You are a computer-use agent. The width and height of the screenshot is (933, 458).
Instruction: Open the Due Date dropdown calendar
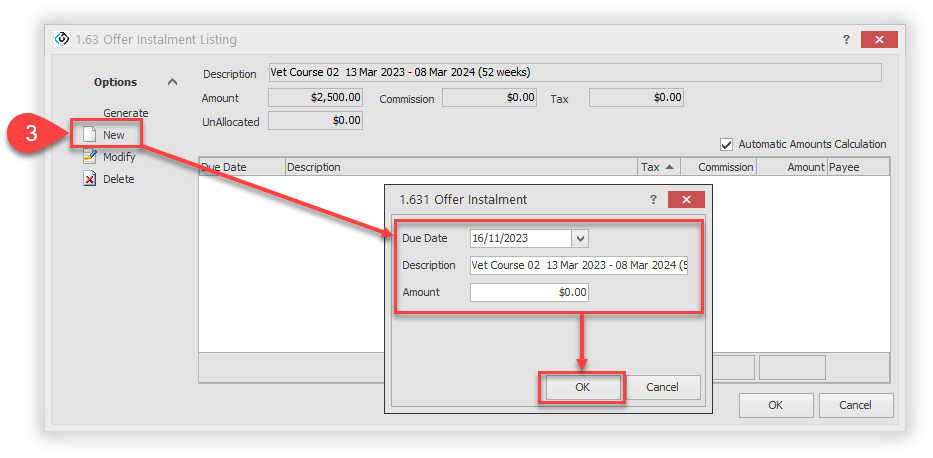tap(580, 239)
